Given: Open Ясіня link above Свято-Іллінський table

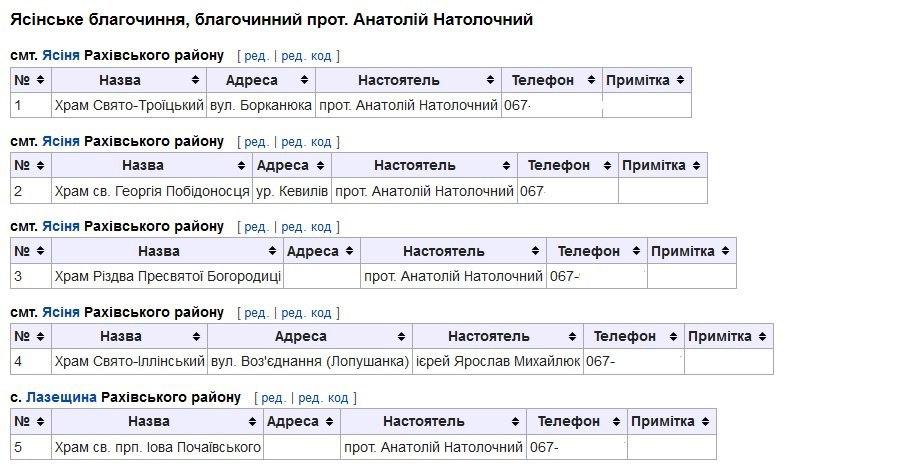Looking at the screenshot, I should 61,312.
